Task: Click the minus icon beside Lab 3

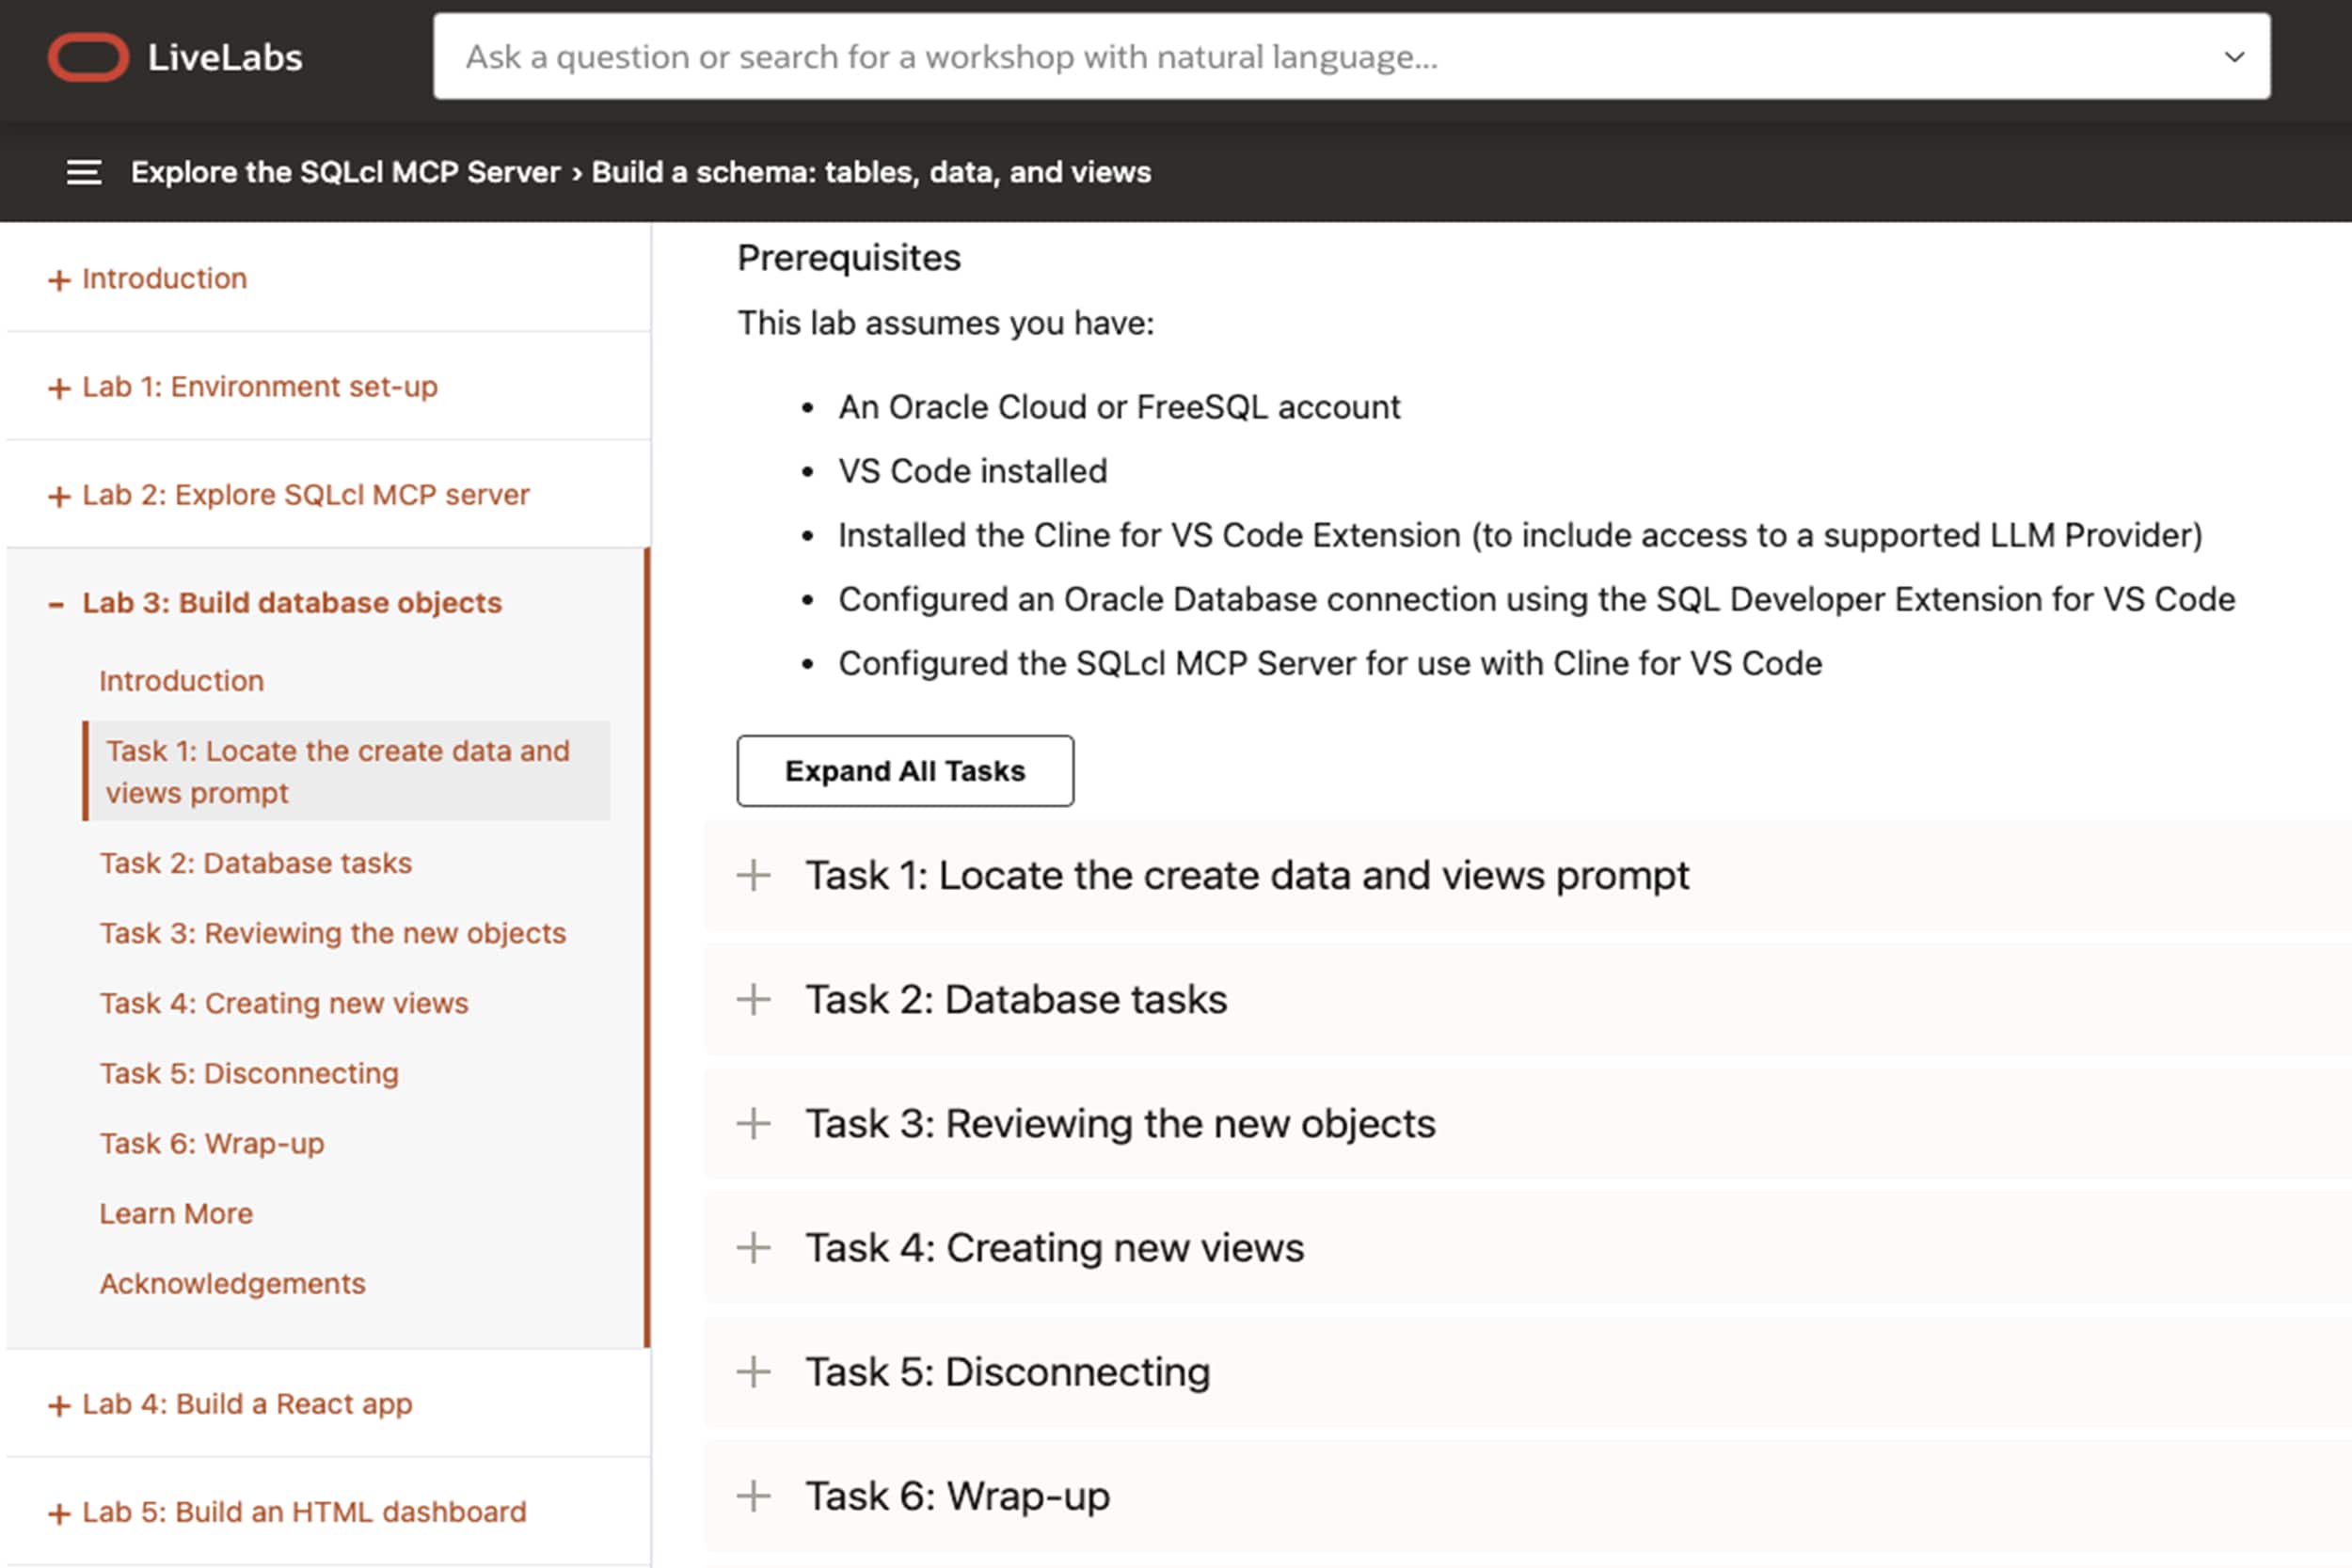Action: tap(56, 604)
